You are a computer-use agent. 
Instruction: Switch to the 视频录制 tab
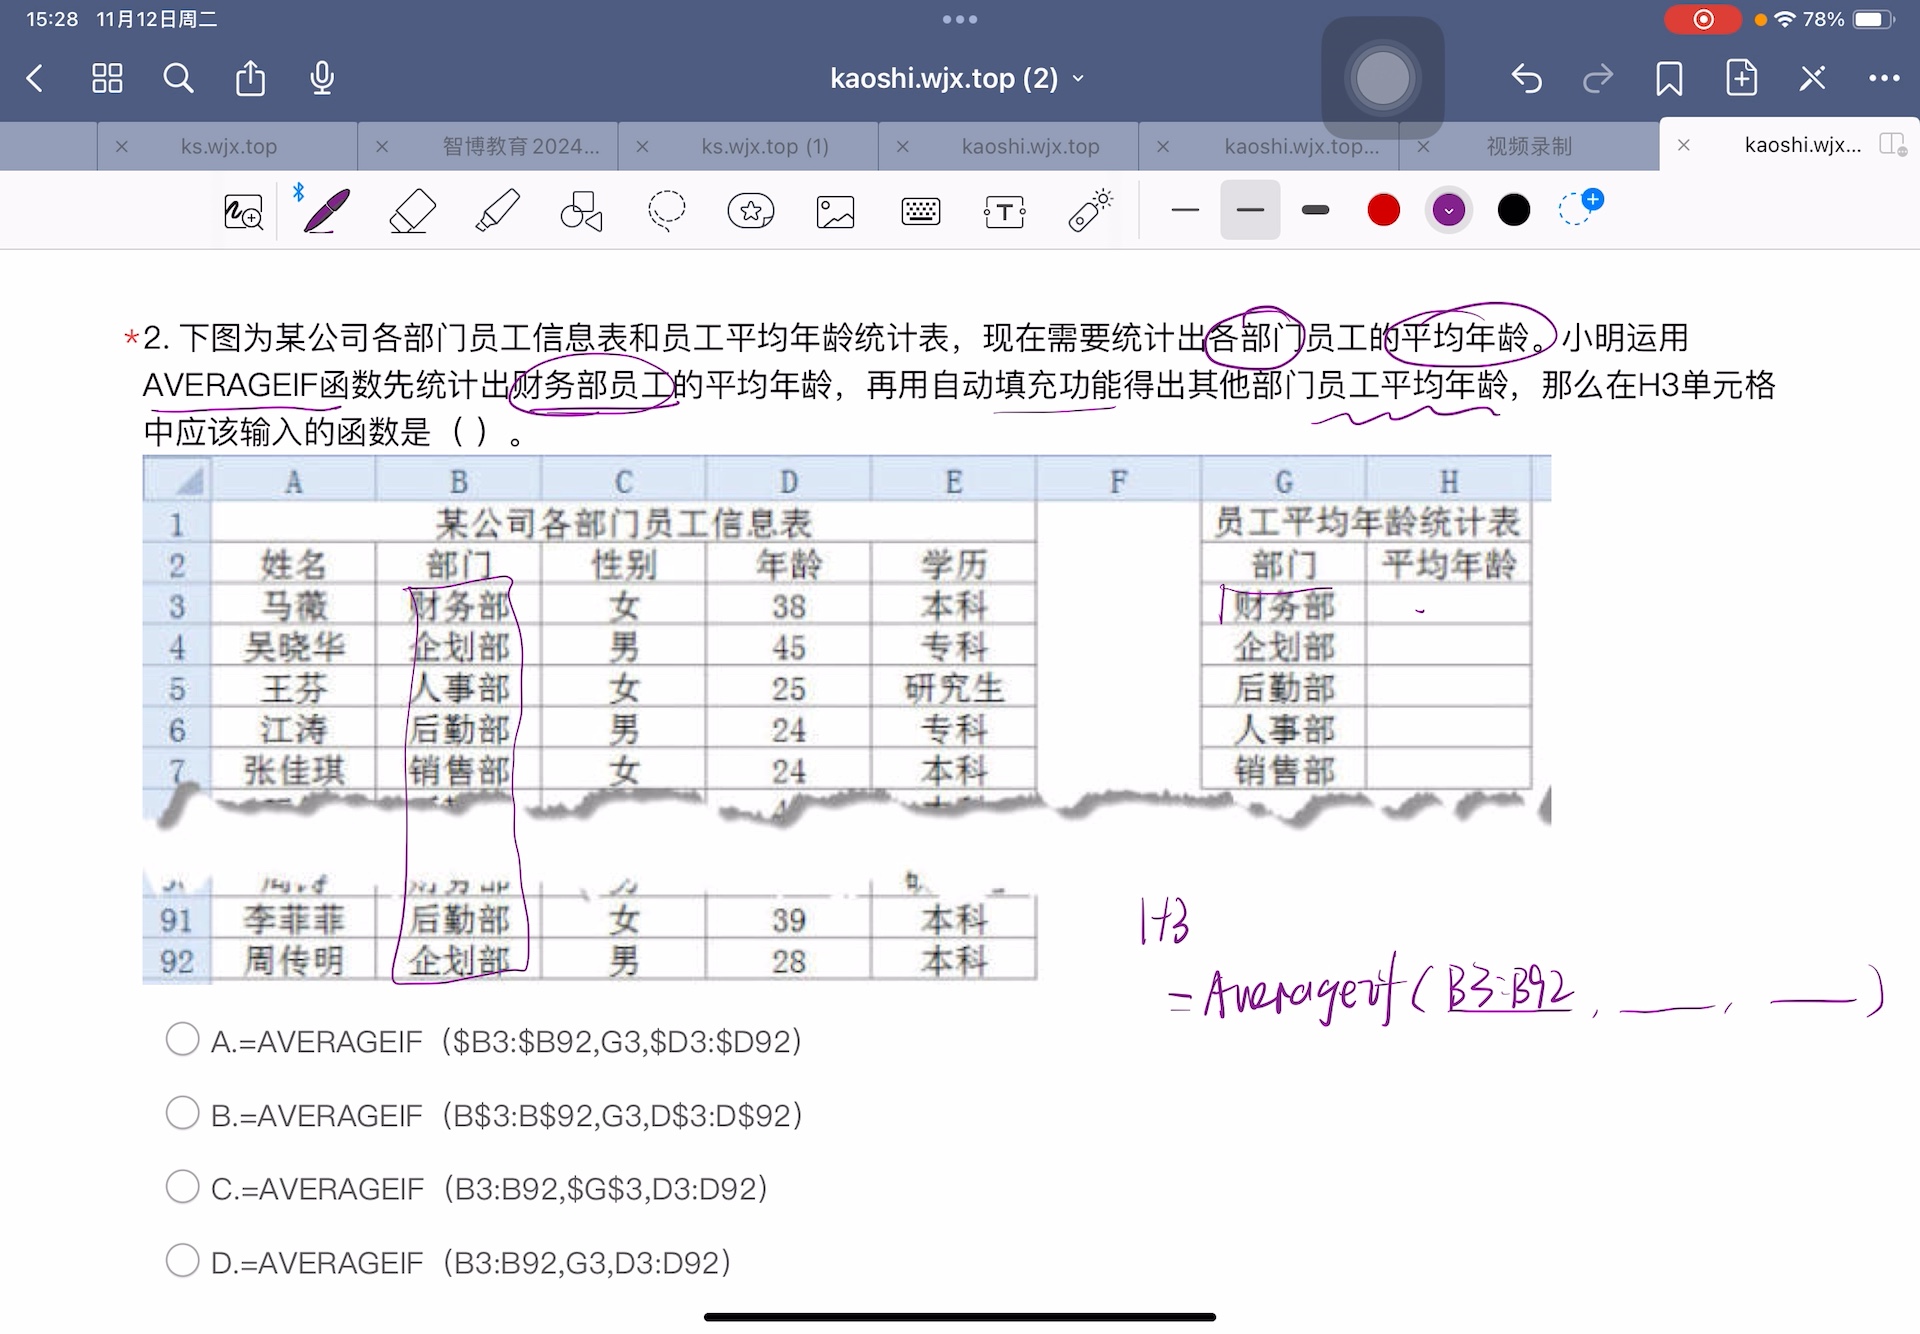1529,146
